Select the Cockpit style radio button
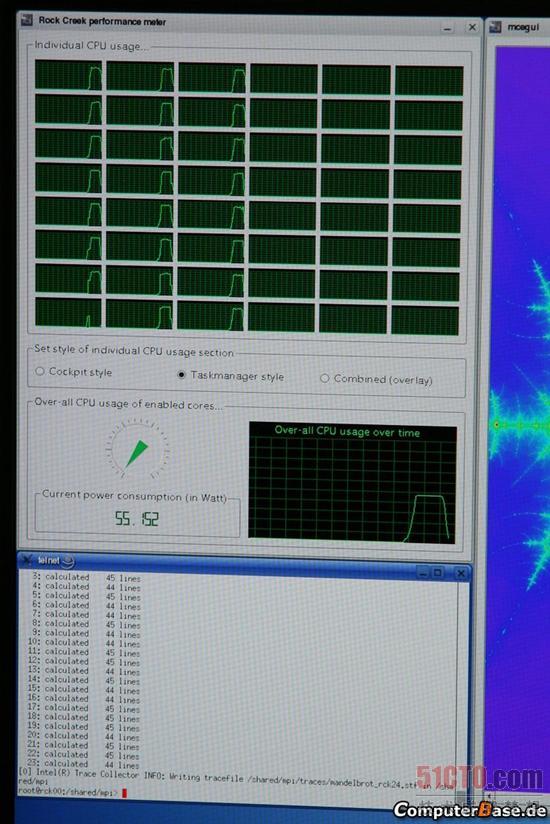The width and height of the screenshot is (550, 824). [x=40, y=371]
